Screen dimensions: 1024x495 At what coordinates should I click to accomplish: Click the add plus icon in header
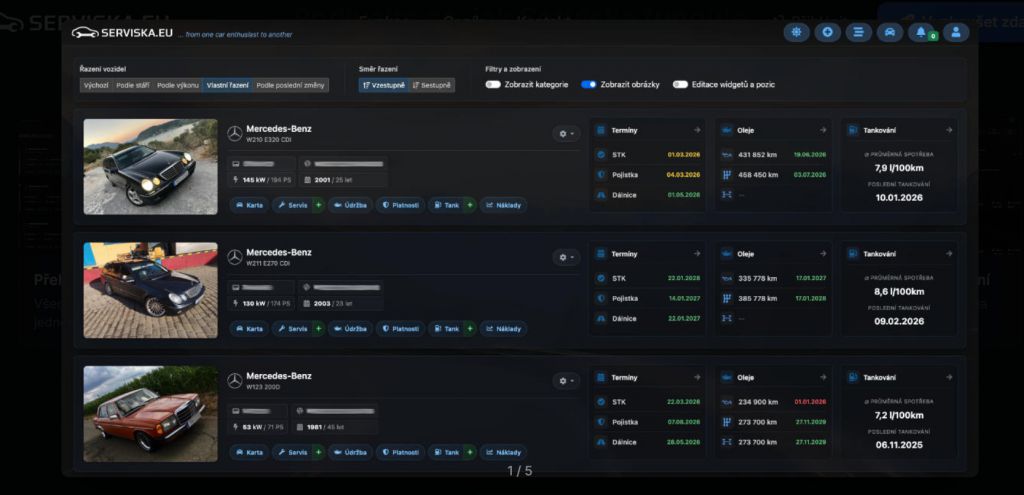click(x=827, y=33)
